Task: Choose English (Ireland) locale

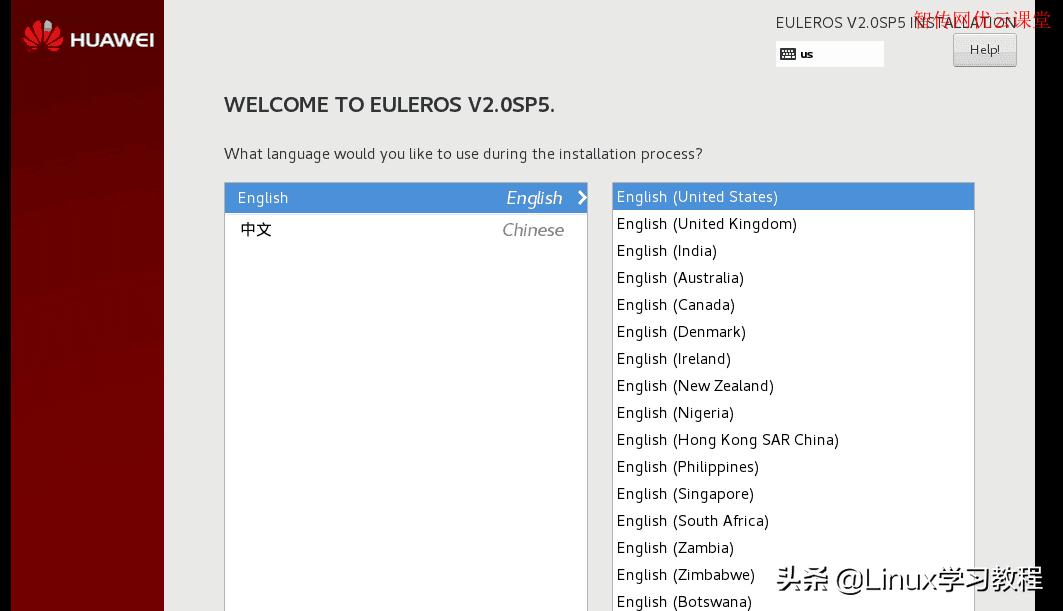Action: point(793,359)
